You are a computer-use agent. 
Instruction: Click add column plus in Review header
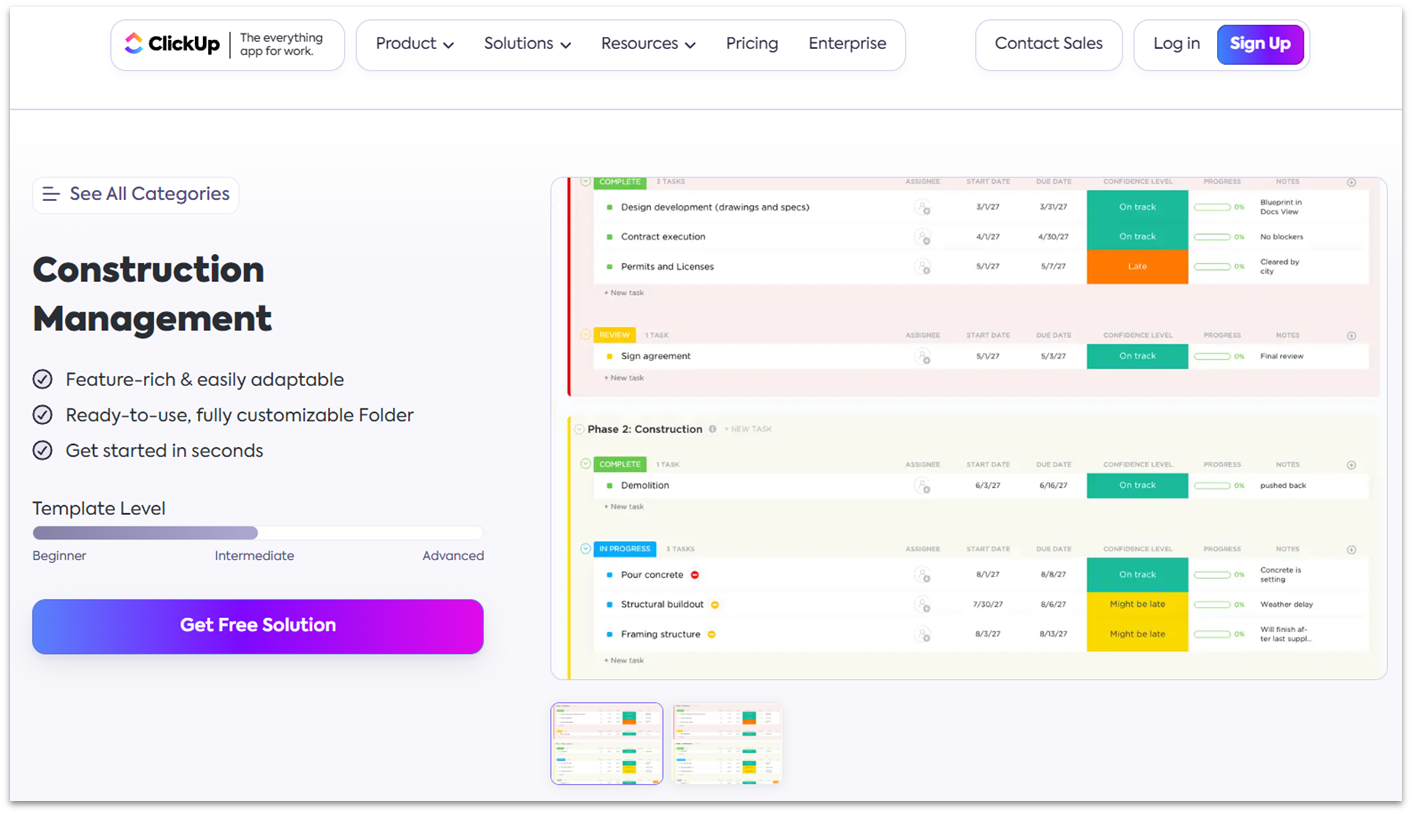[1351, 336]
